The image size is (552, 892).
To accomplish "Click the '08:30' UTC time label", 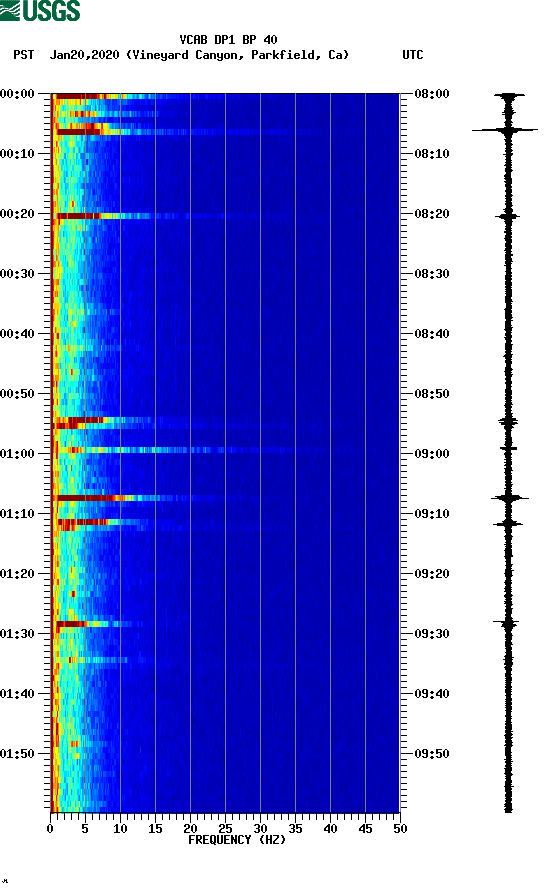I will (432, 274).
